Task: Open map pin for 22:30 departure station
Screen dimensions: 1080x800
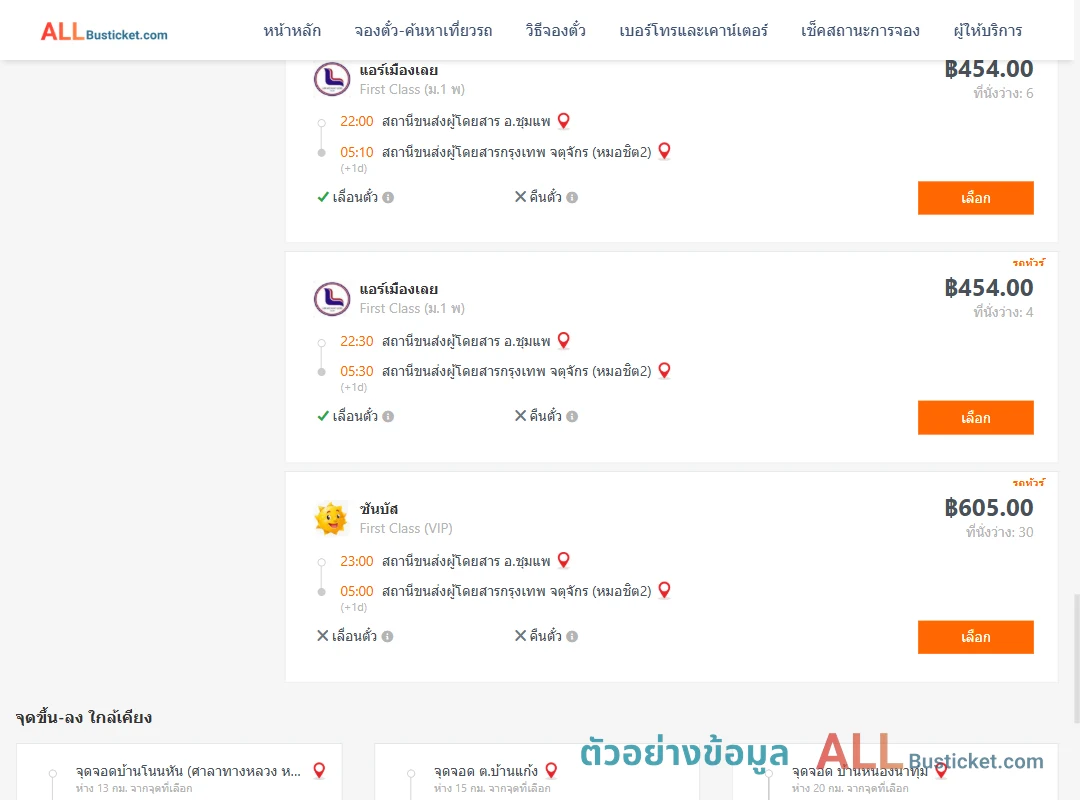Action: 563,340
